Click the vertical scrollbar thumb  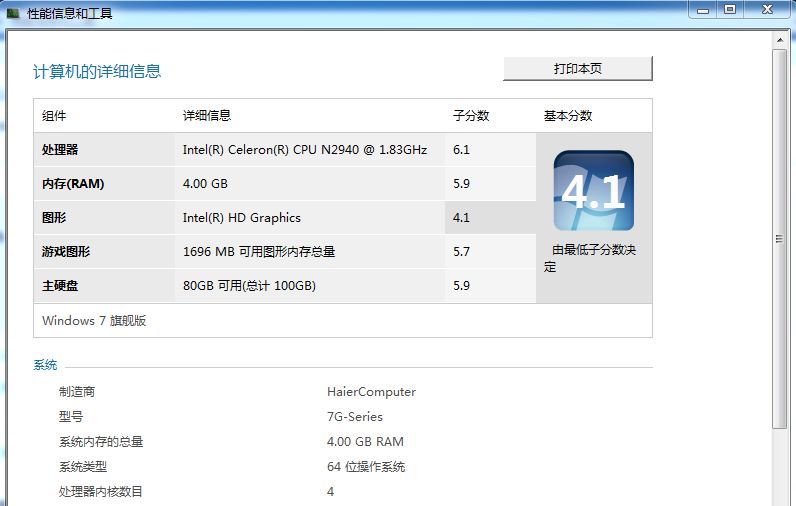(780, 239)
